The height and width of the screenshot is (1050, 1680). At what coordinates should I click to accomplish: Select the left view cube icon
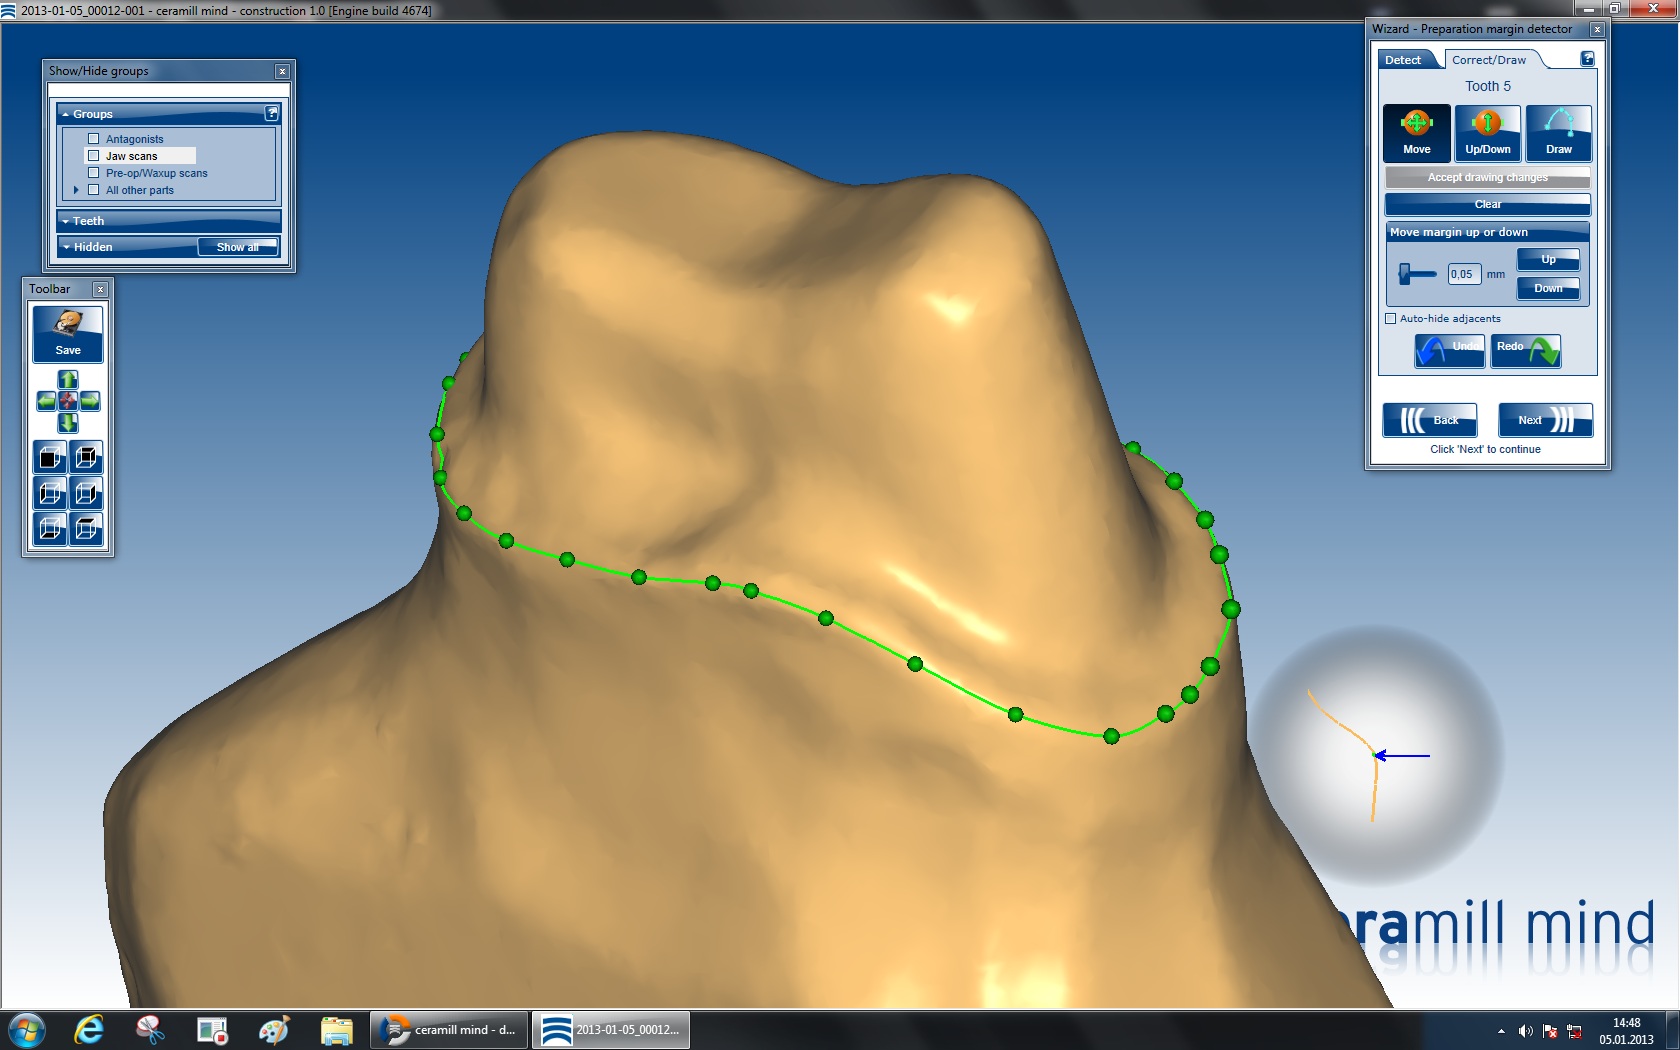[50, 493]
